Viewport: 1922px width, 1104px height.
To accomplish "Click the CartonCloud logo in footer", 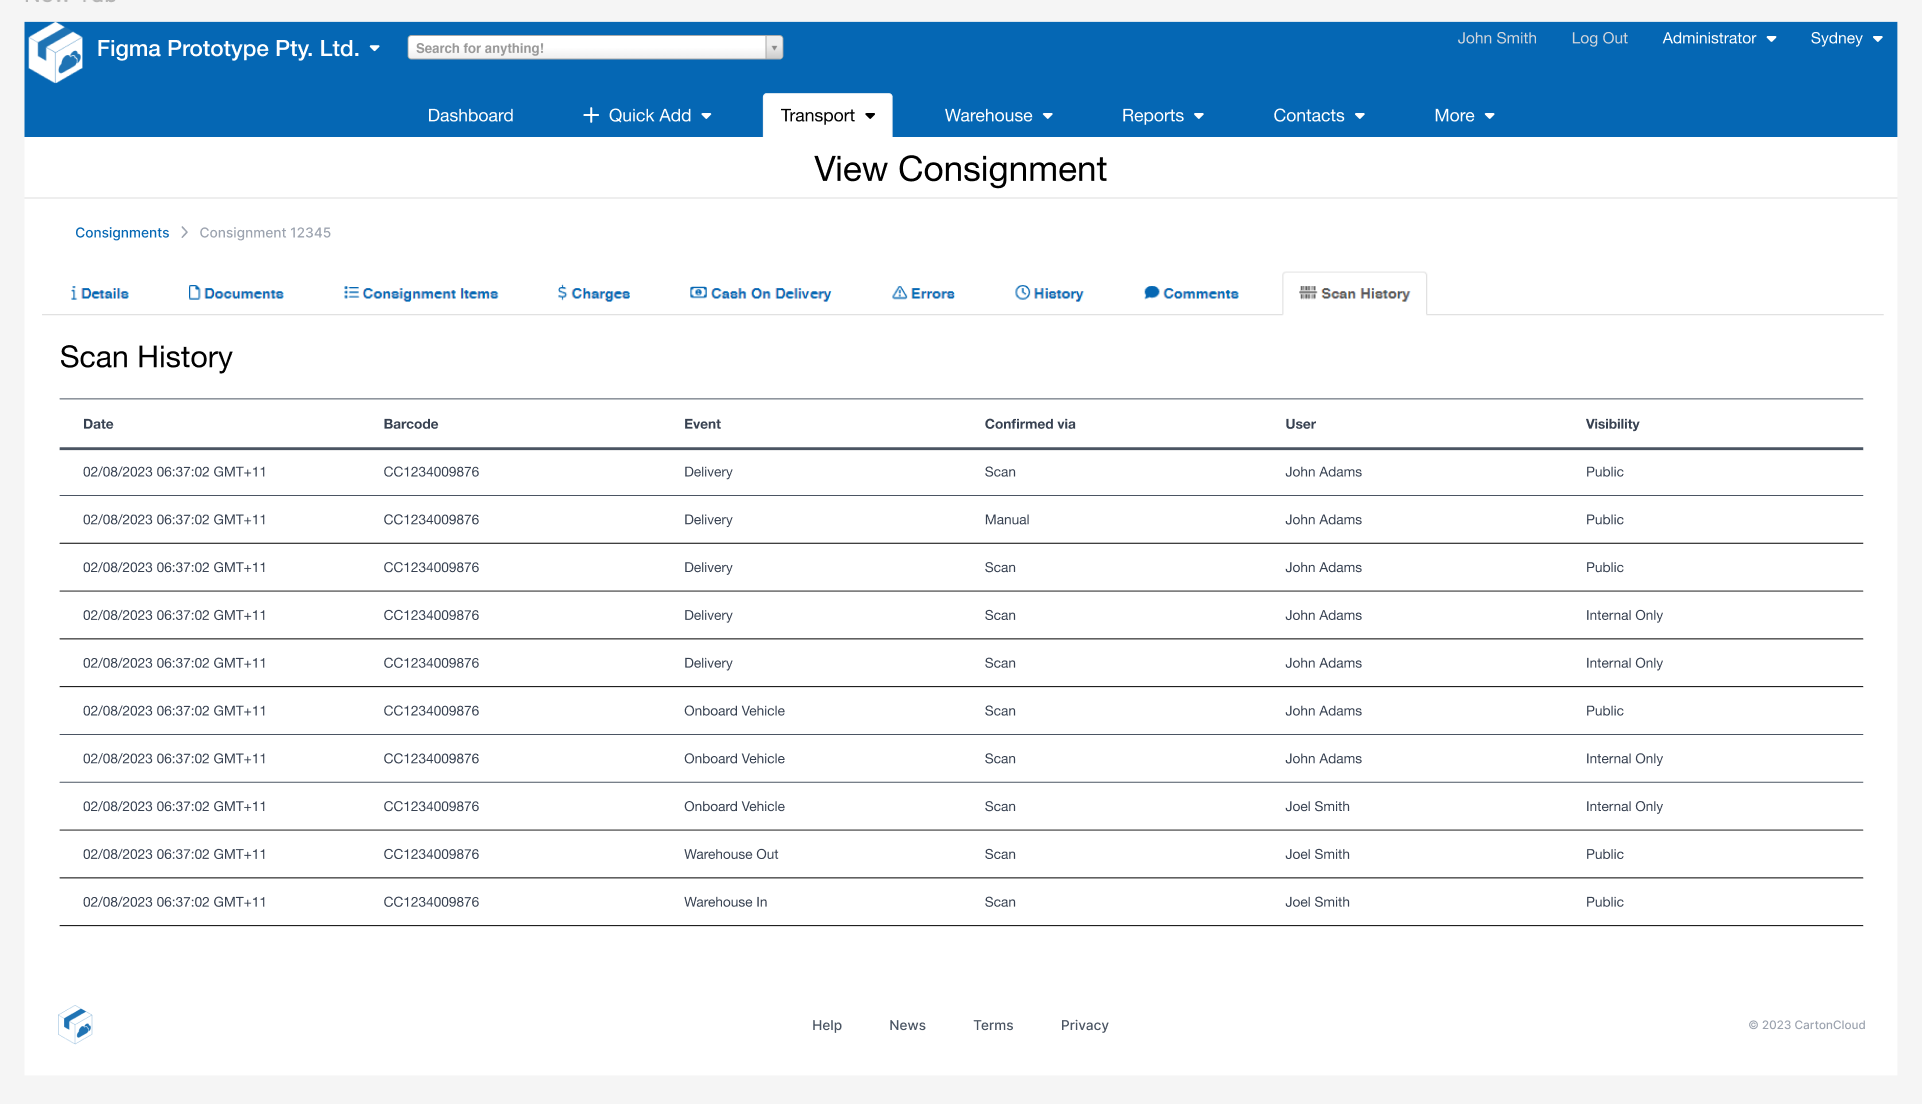I will click(x=76, y=1024).
